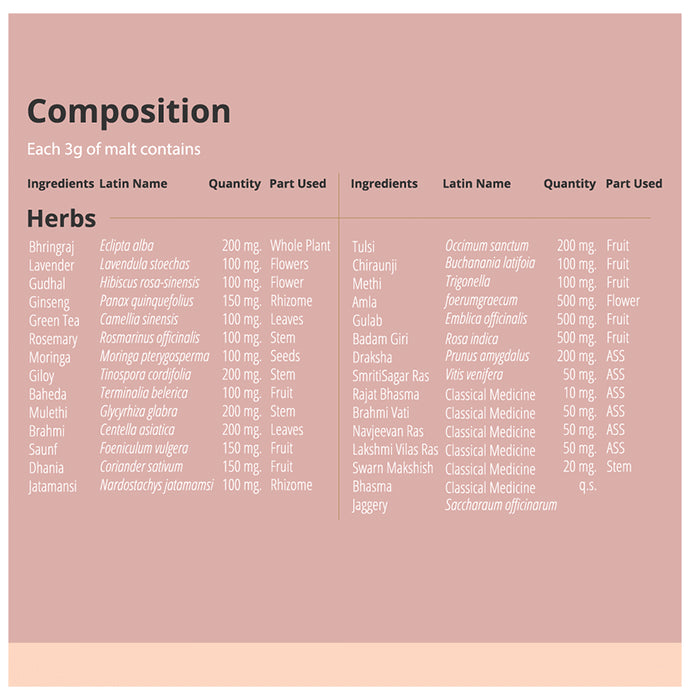Select the "Each 3g of malt contains" subtitle

113,149
